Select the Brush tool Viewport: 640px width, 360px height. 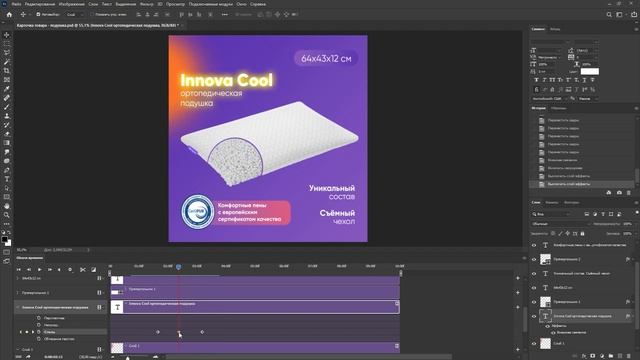(x=7, y=107)
